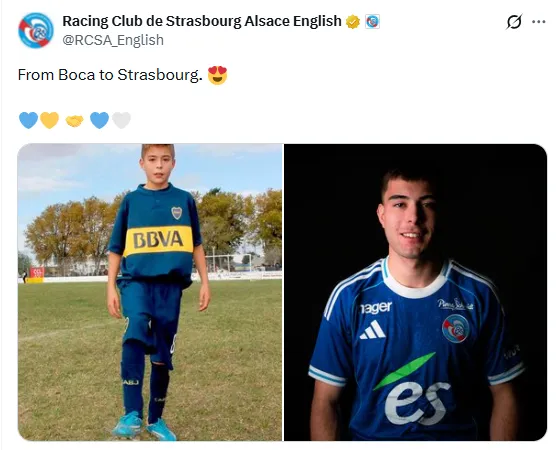The width and height of the screenshot is (560, 450).
Task: Click the white heart emoji
Action: coord(121,120)
